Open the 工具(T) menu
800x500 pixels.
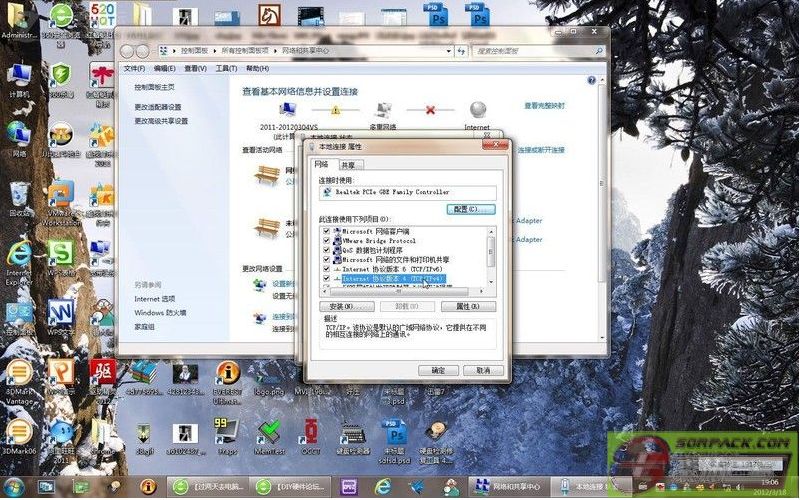click(226, 68)
